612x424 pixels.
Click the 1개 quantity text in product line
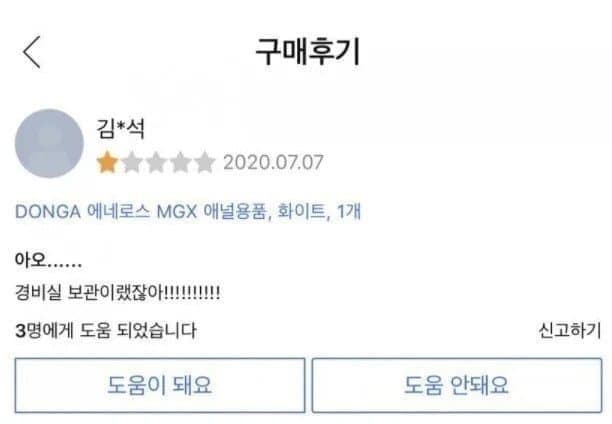click(349, 211)
